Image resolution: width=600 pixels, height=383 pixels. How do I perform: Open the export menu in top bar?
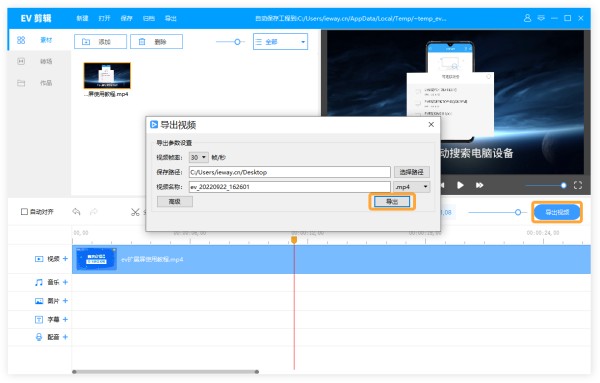[x=171, y=18]
